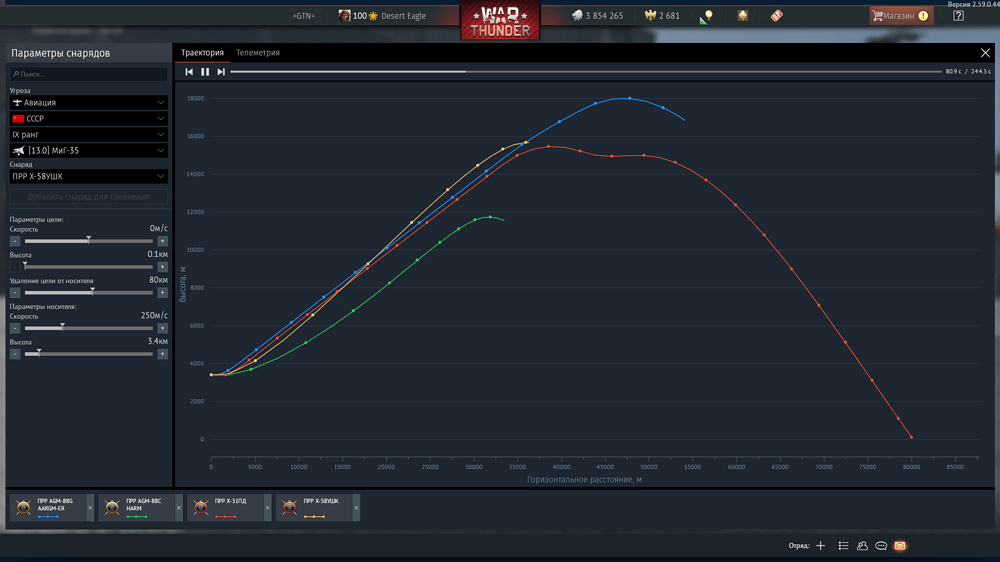Viewport: 1000px width, 562px height.
Task: Open the research points lightbulb icon
Action: click(x=707, y=17)
